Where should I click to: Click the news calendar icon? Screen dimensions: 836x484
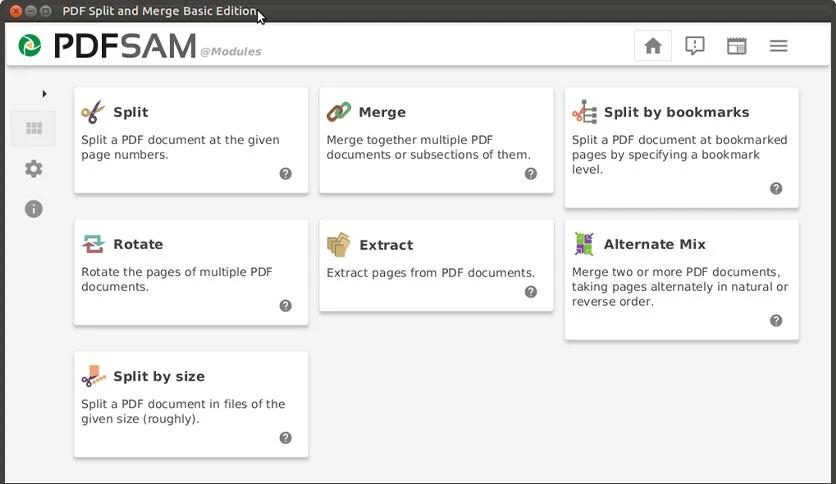(x=737, y=46)
